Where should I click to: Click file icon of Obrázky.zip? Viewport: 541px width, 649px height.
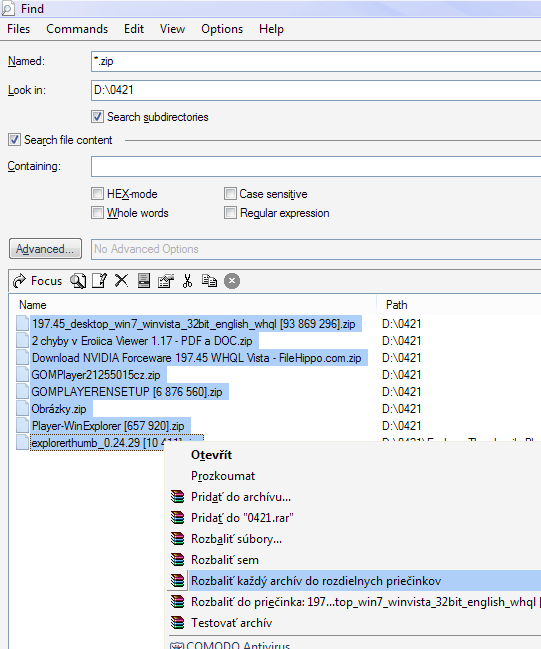[x=22, y=409]
